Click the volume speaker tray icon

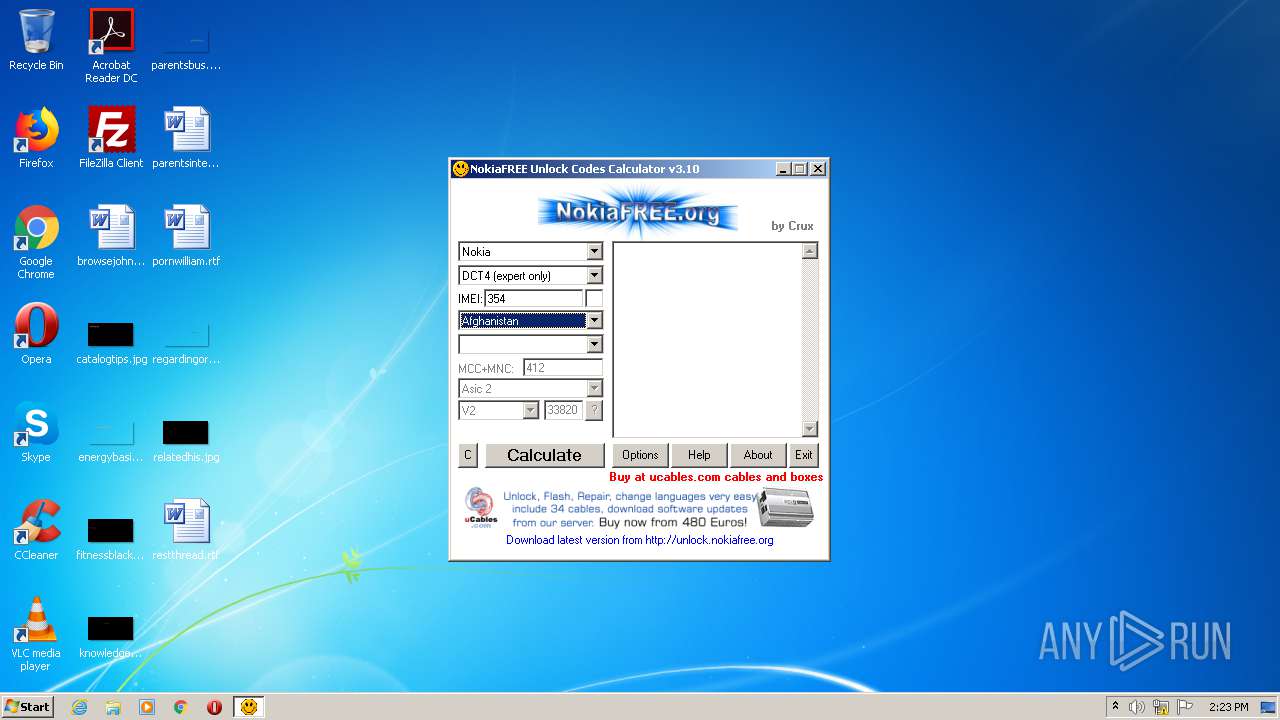coord(1137,707)
